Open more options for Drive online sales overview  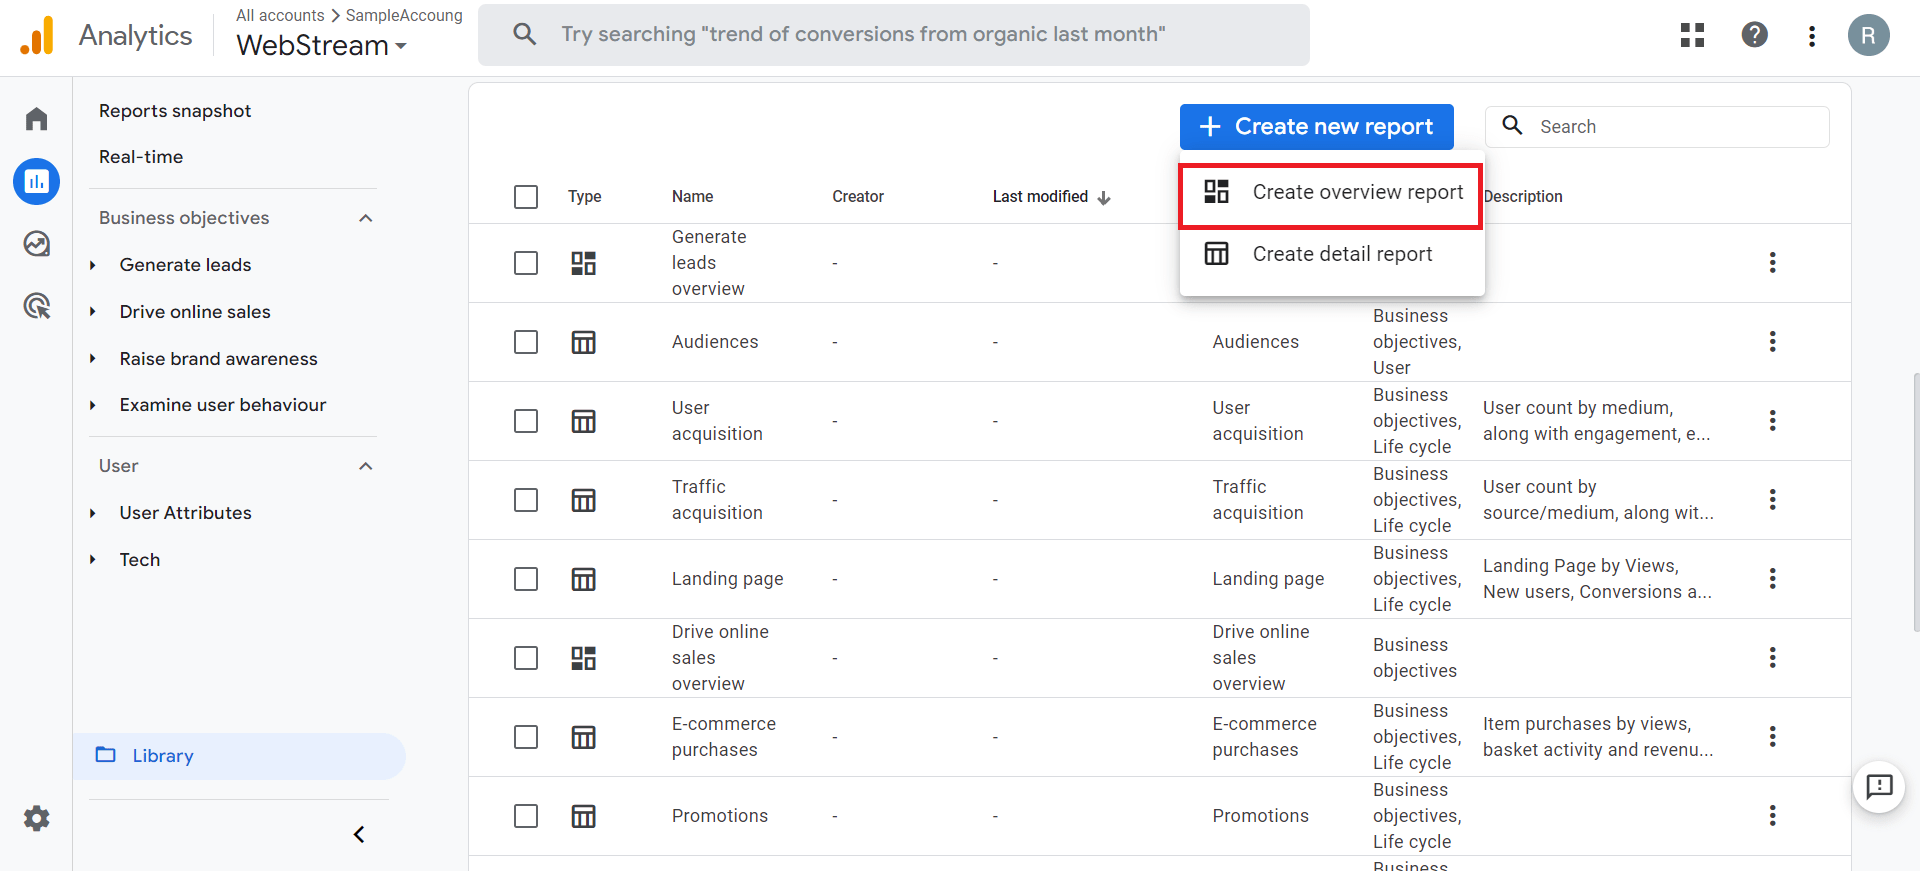1772,658
